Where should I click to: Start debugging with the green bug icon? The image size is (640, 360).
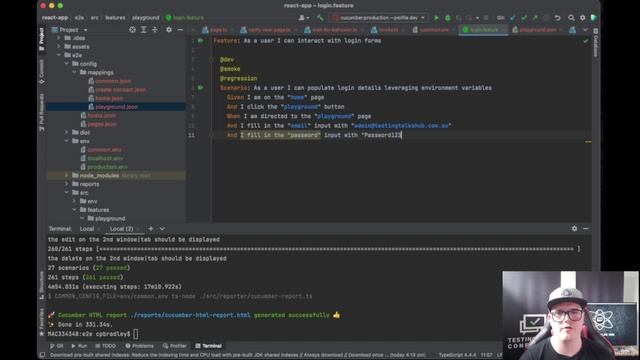click(x=448, y=18)
